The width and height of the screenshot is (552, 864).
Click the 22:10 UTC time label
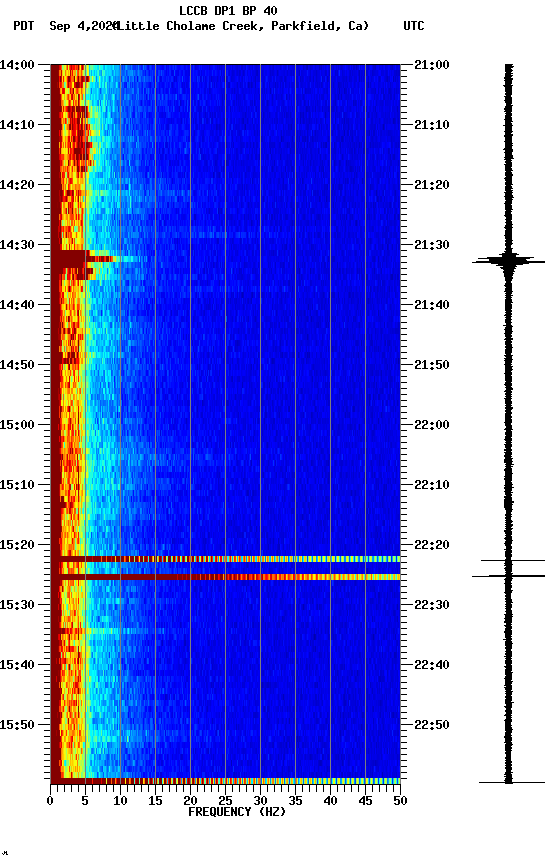(x=432, y=485)
